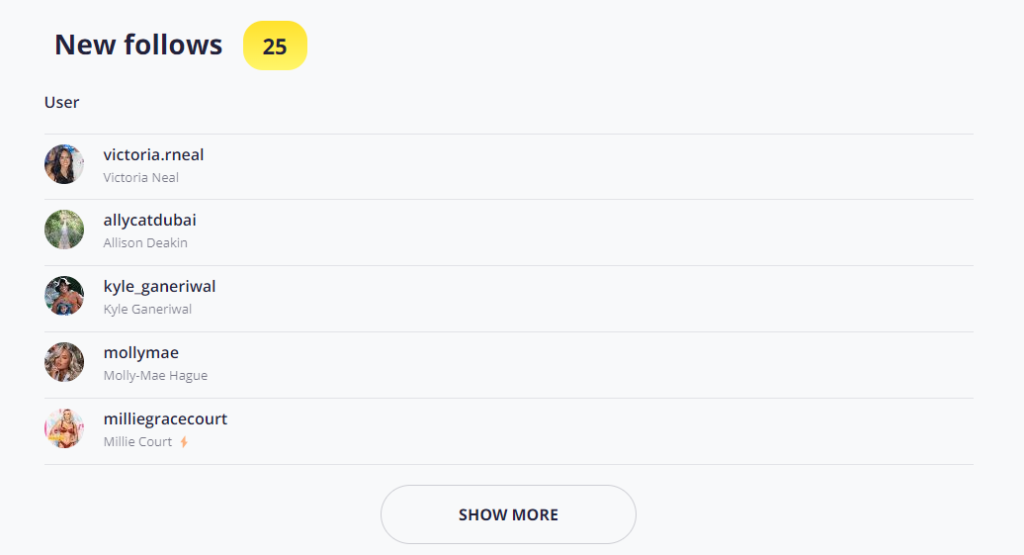The image size is (1024, 555).
Task: Click milliegracecourt avatar thumbnail
Action: [x=64, y=428]
